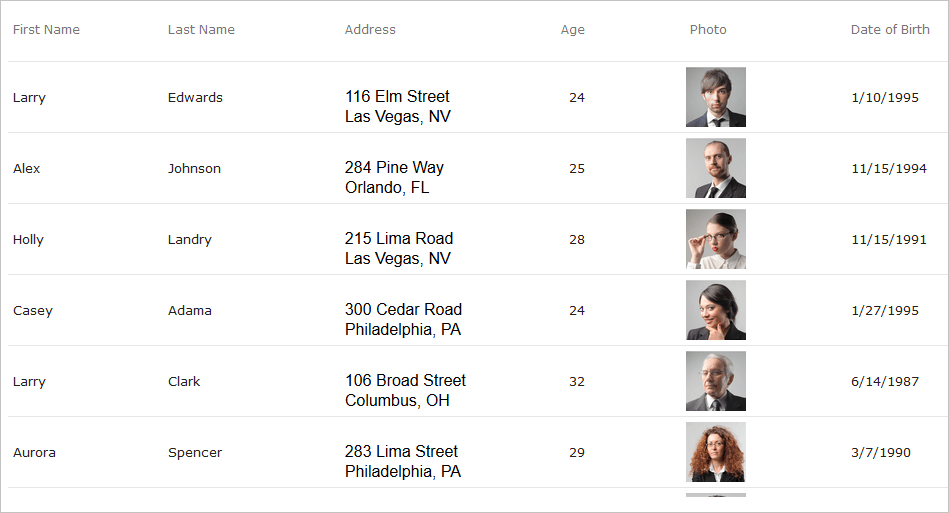
Task: Select Aurora Spencer's curly-hair photo
Action: tap(715, 452)
